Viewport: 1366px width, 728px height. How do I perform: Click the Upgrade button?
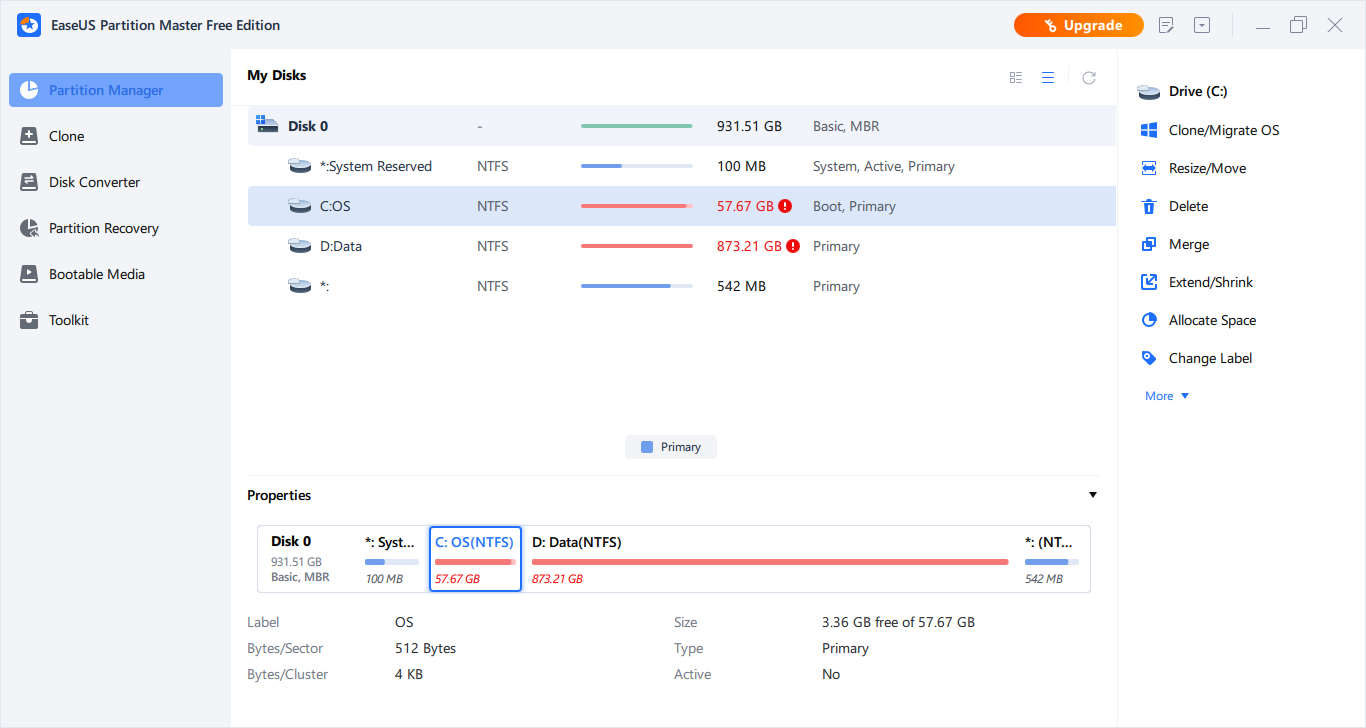pos(1079,25)
